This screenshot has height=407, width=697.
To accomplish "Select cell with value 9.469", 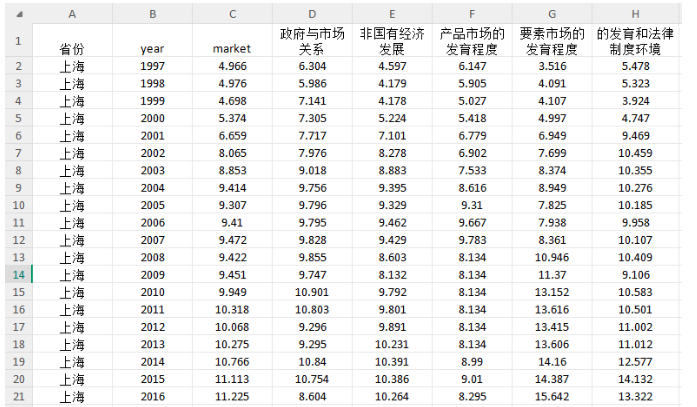I will tap(636, 136).
